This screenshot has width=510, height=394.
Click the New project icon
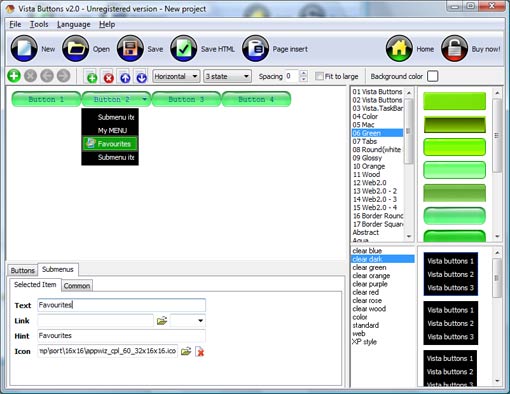tap(24, 49)
